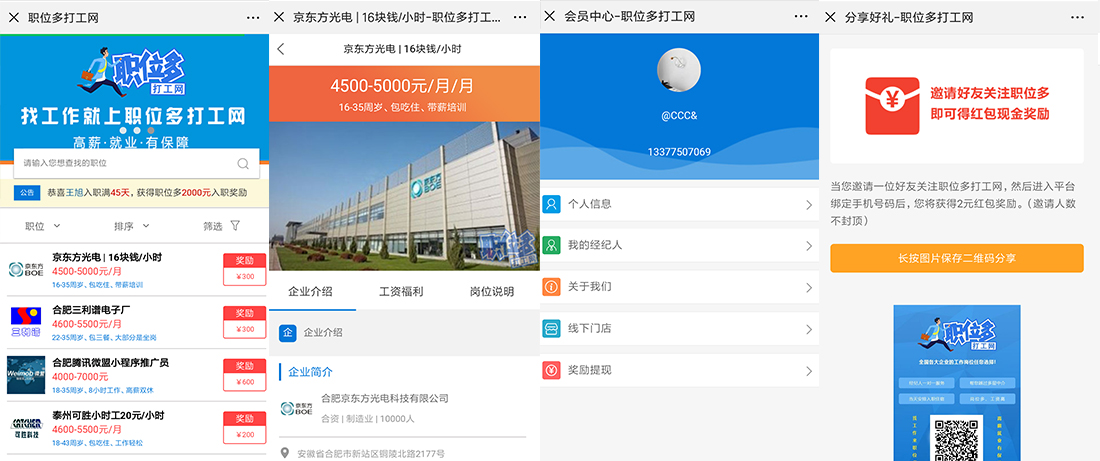Image resolution: width=1100 pixels, height=461 pixels.
Task: Click the green 我的经纪人 icon
Action: [551, 245]
